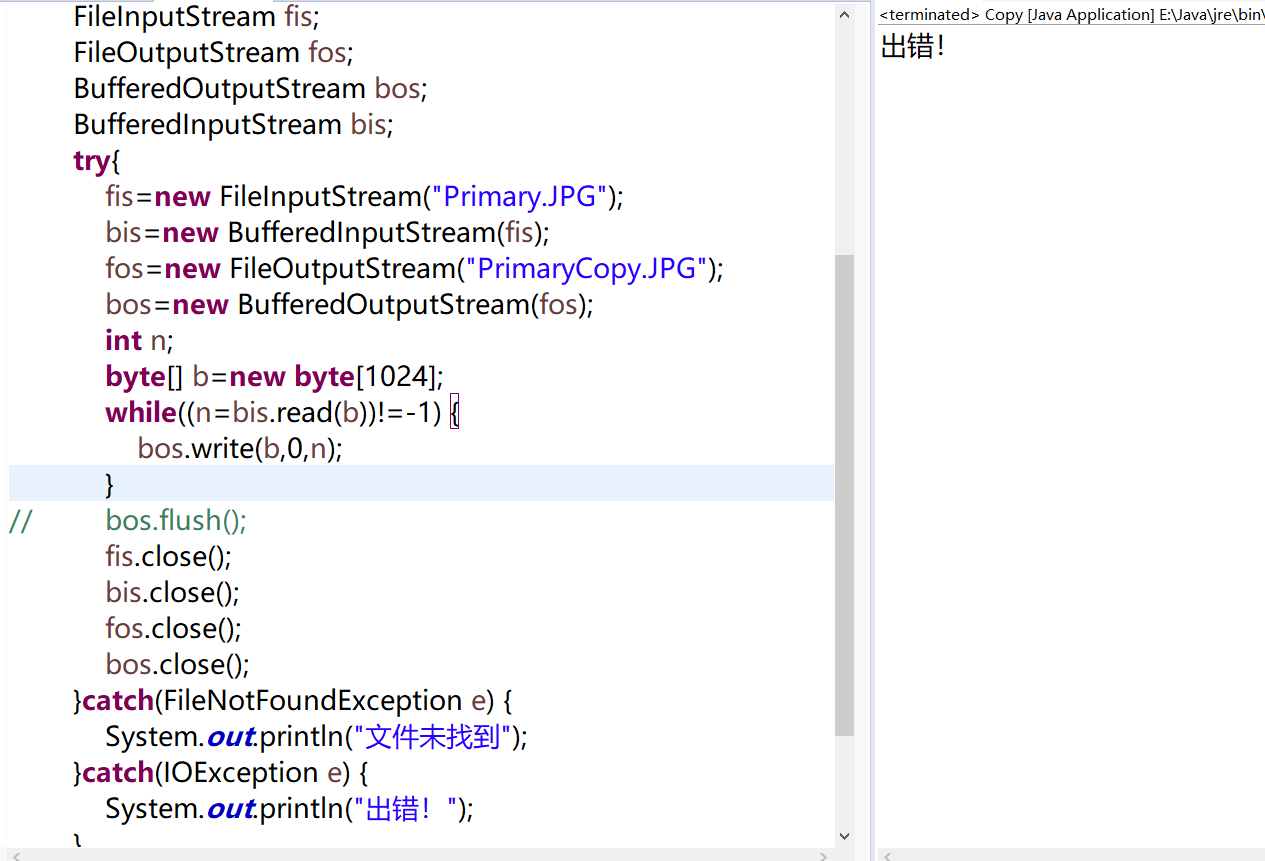Click the byte[] b=new byte[1024]; line
The image size is (1265, 861).
click(x=274, y=376)
